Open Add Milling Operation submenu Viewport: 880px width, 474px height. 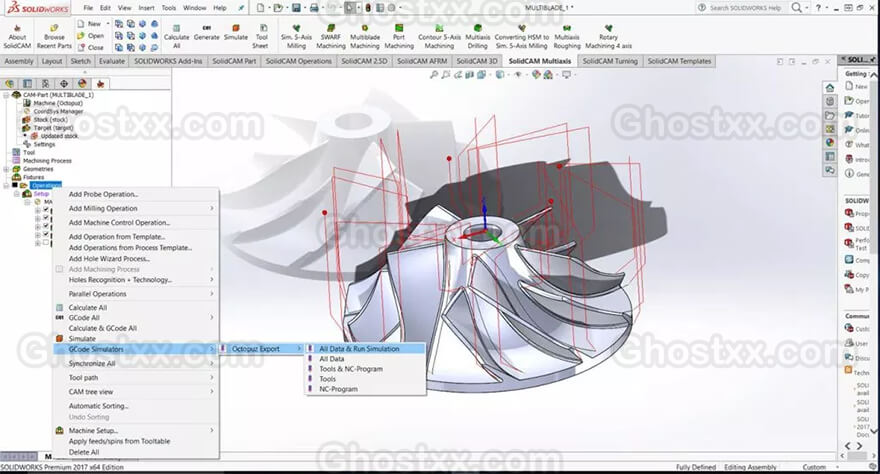[135, 208]
